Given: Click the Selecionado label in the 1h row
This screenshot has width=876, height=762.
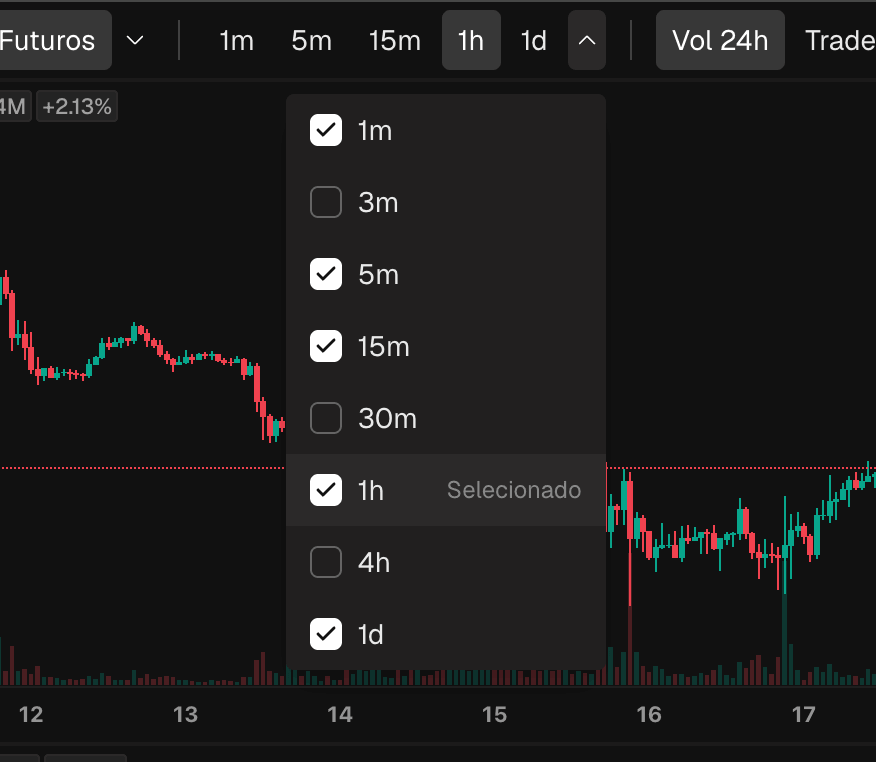Looking at the screenshot, I should 514,490.
